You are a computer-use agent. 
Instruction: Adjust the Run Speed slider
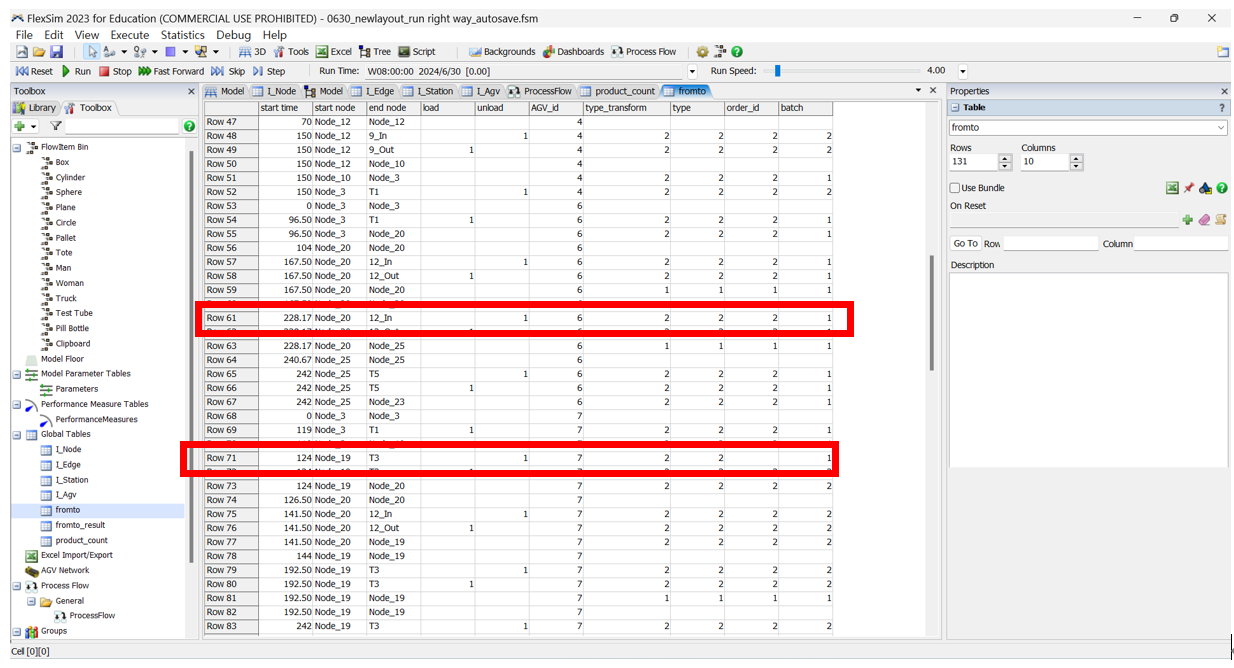coord(777,71)
